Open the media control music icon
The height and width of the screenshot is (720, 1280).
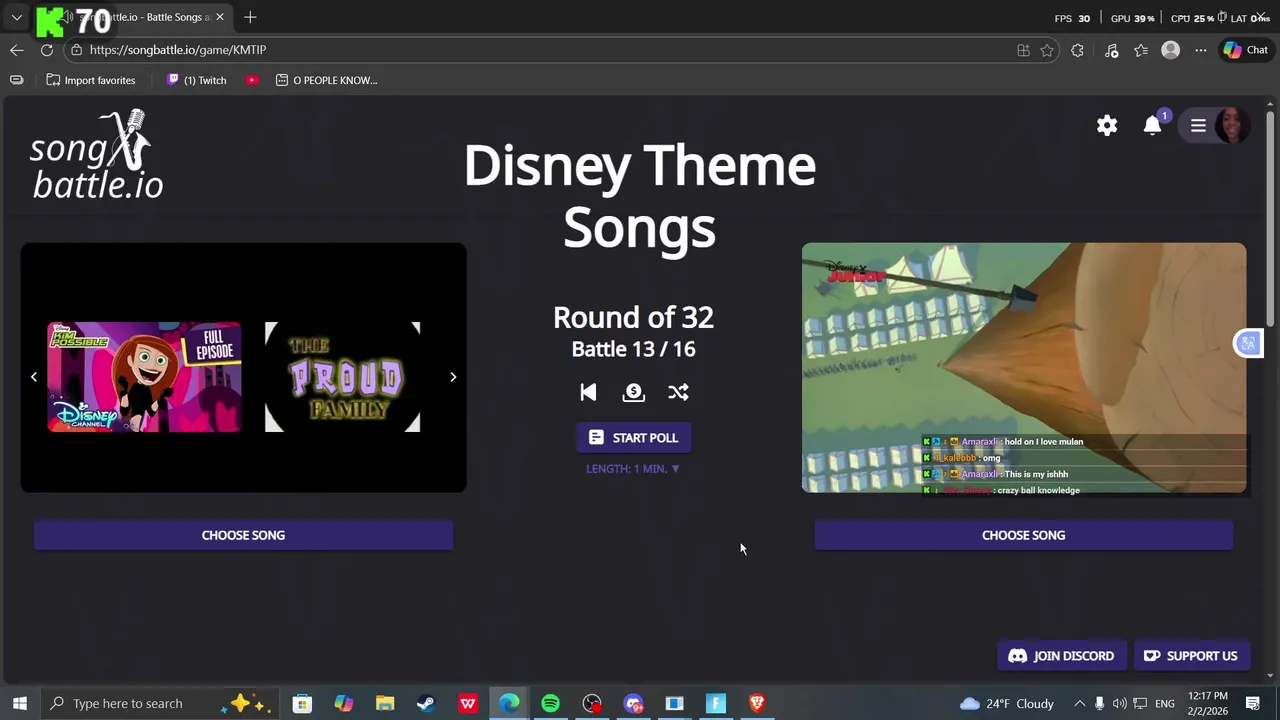click(1111, 50)
